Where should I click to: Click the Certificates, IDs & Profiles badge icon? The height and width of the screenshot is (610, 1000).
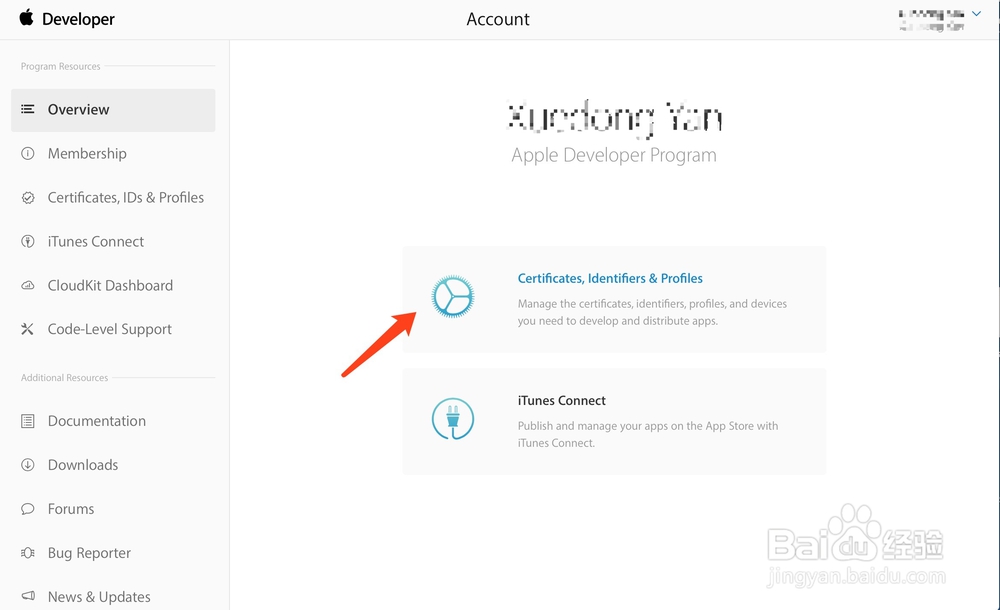(27, 197)
